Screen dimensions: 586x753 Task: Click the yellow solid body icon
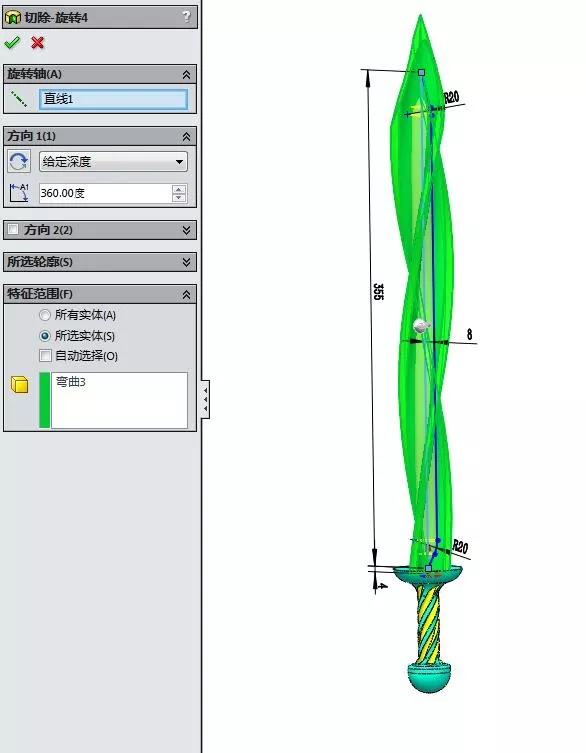tap(20, 385)
